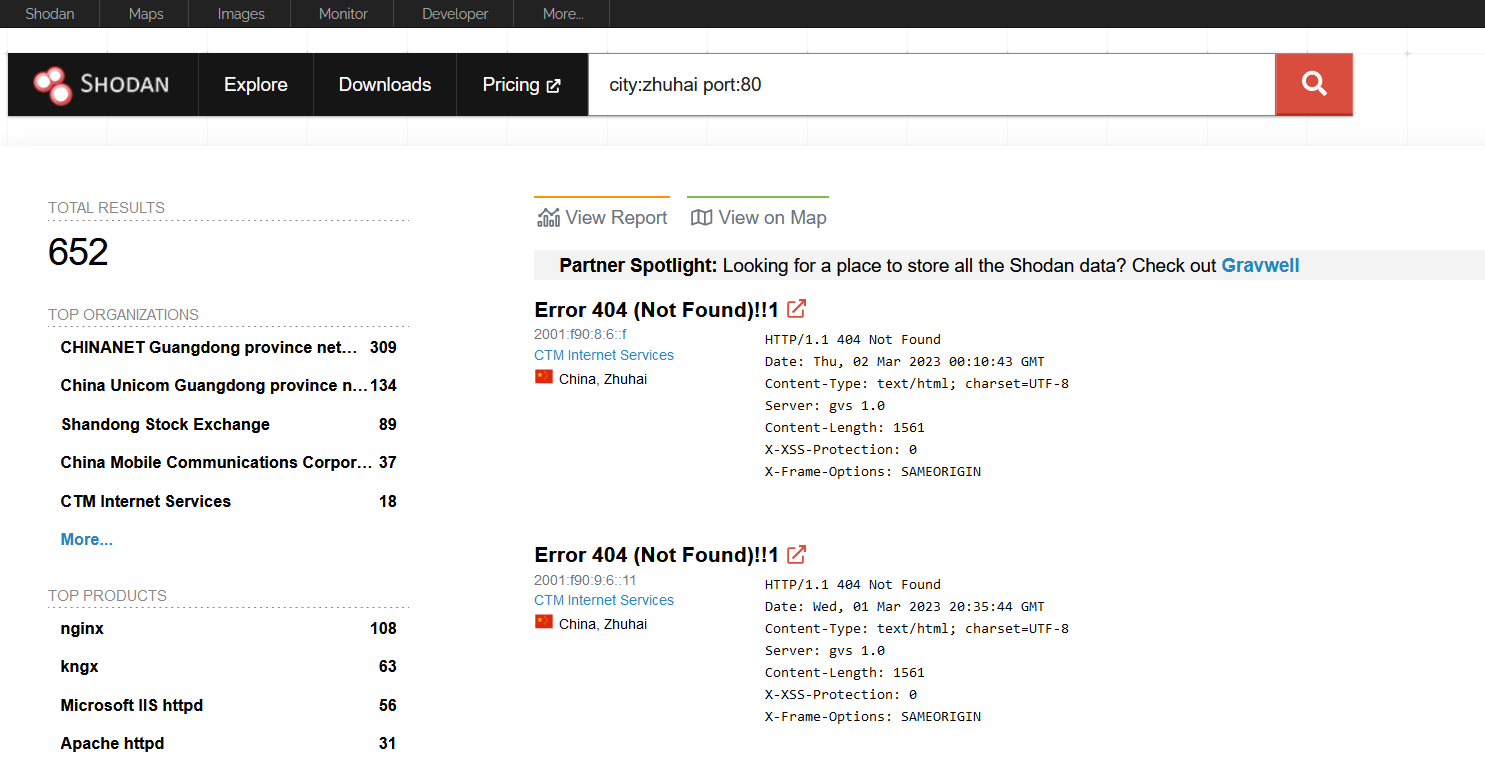Viewport: 1485px width, 776px height.
Task: Click China flag icon in first result
Action: [544, 377]
